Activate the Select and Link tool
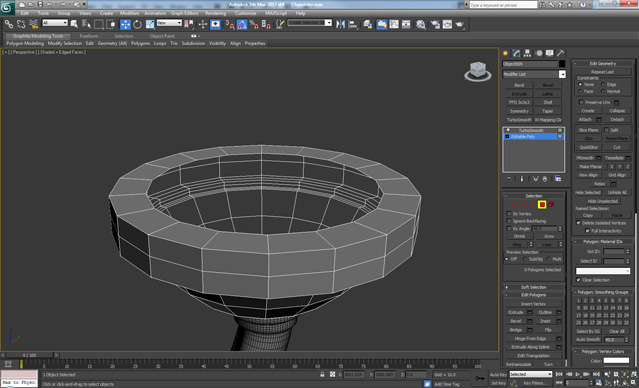The image size is (639, 388). click(9, 24)
